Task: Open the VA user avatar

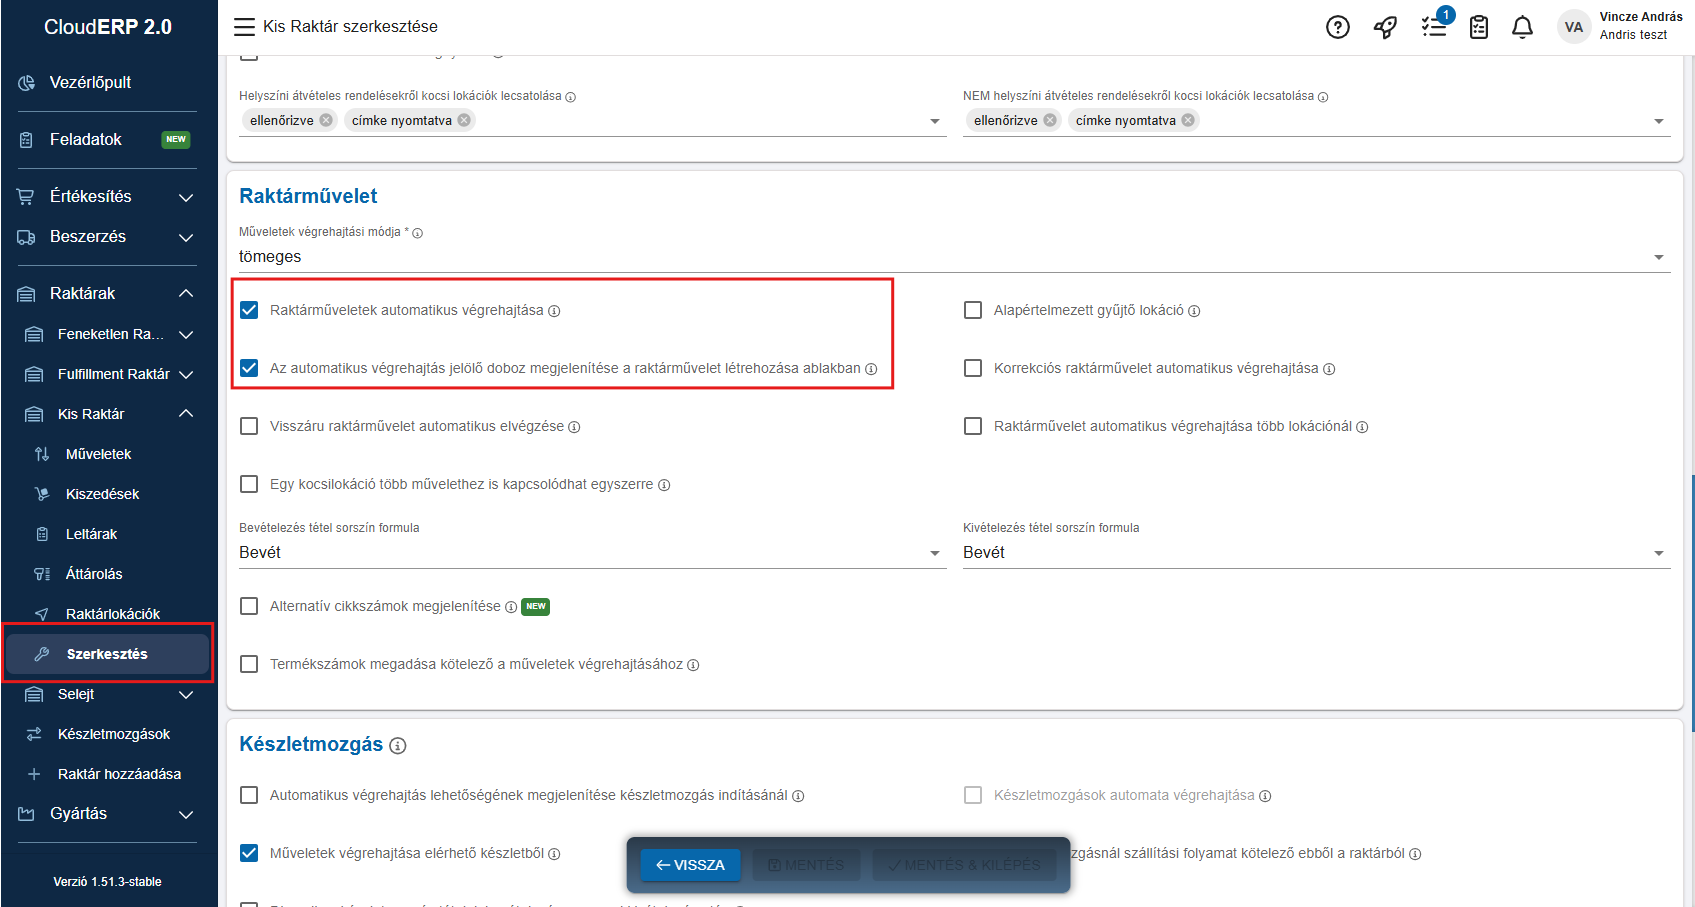Action: click(x=1573, y=27)
